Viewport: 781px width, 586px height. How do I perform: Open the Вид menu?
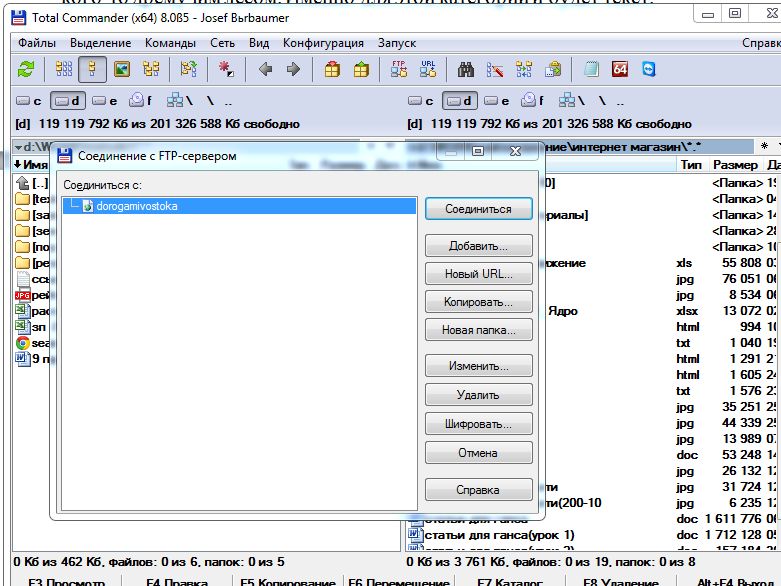(259, 43)
